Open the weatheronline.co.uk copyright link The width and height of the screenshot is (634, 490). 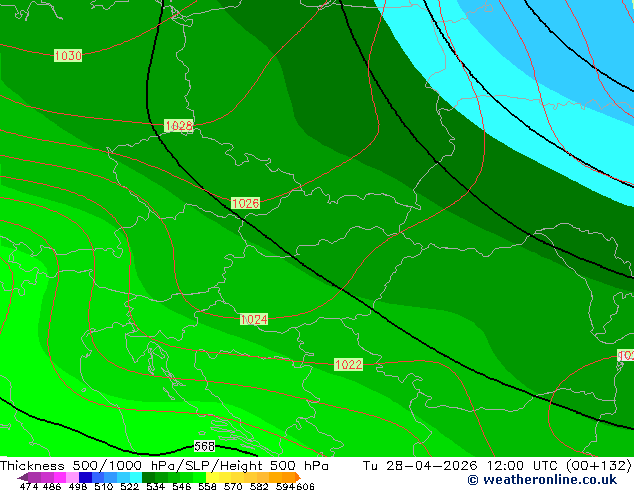(542, 480)
